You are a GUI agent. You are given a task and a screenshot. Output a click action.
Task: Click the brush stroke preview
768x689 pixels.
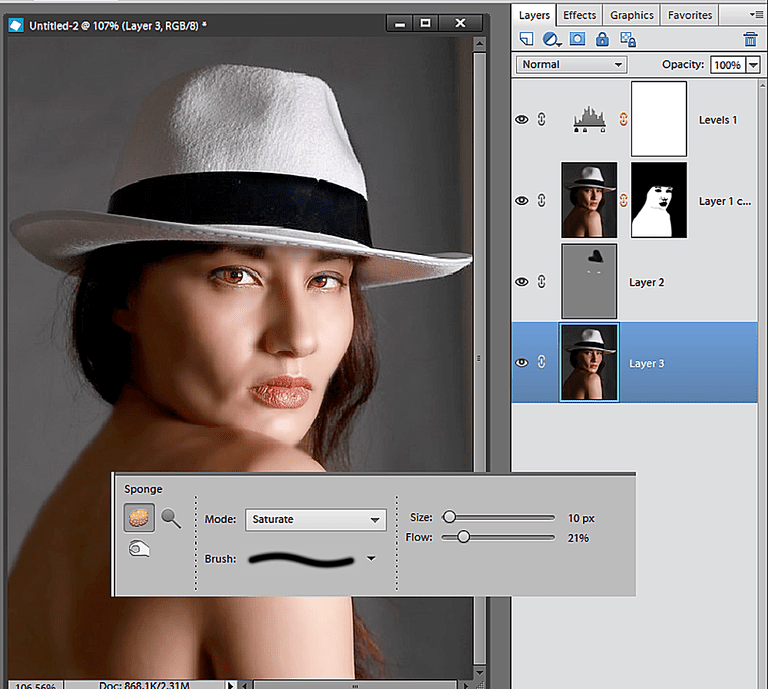click(x=301, y=559)
